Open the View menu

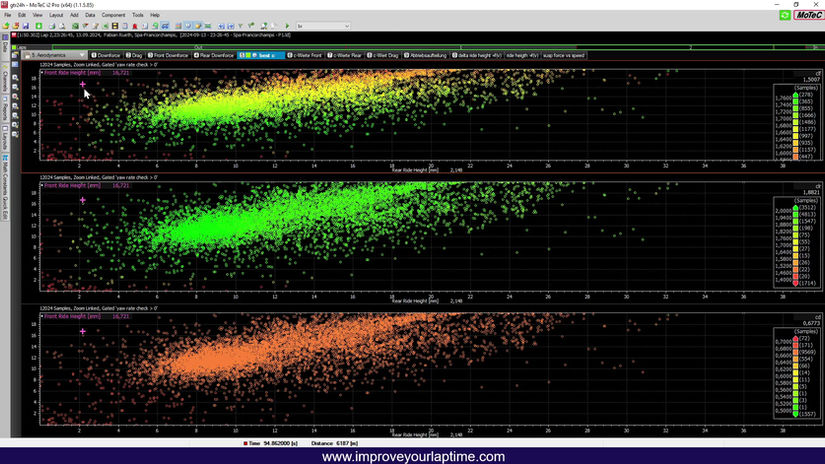(37, 15)
